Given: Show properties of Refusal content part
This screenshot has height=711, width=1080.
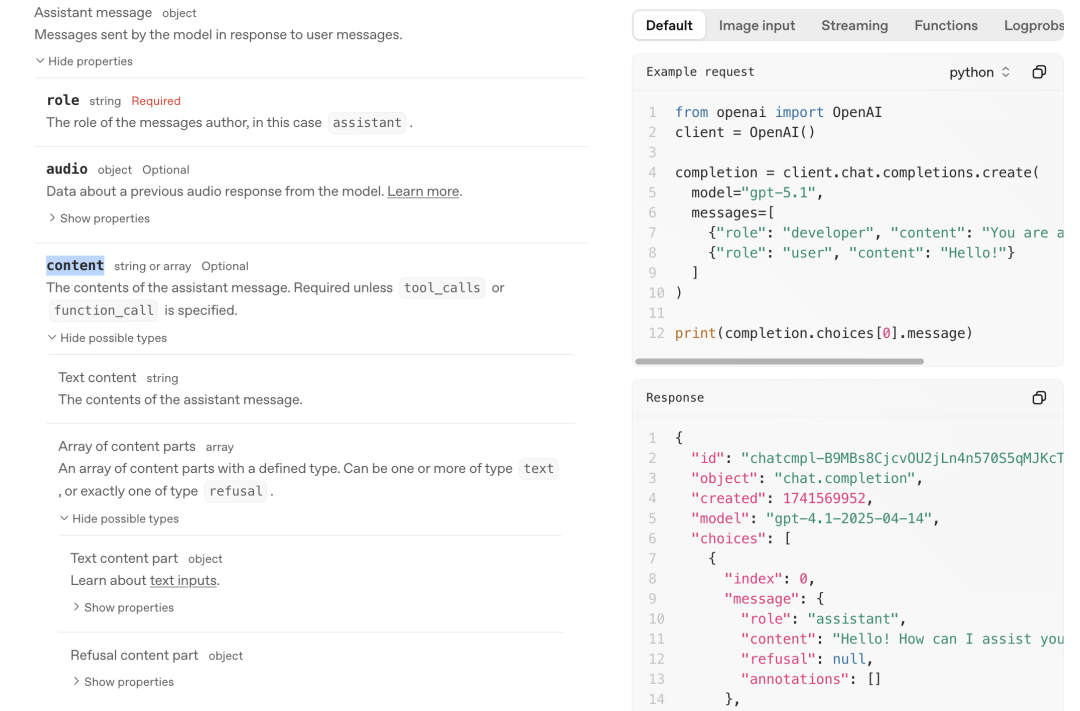Looking at the screenshot, I should coord(123,682).
